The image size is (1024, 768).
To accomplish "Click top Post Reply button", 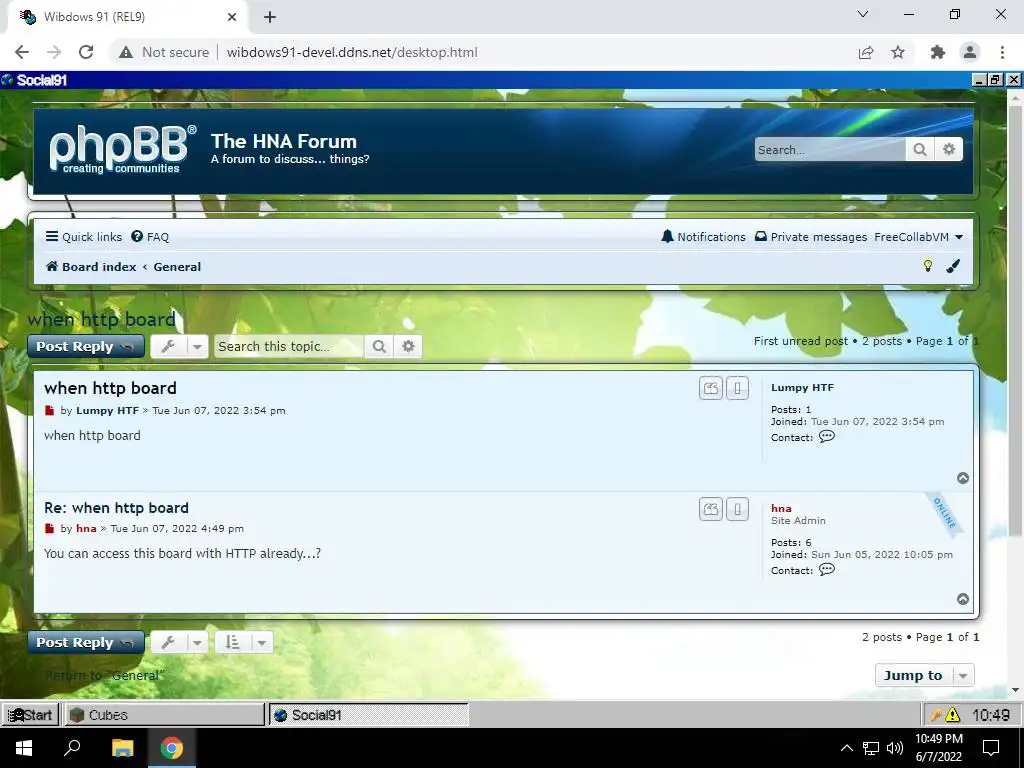I will point(86,346).
